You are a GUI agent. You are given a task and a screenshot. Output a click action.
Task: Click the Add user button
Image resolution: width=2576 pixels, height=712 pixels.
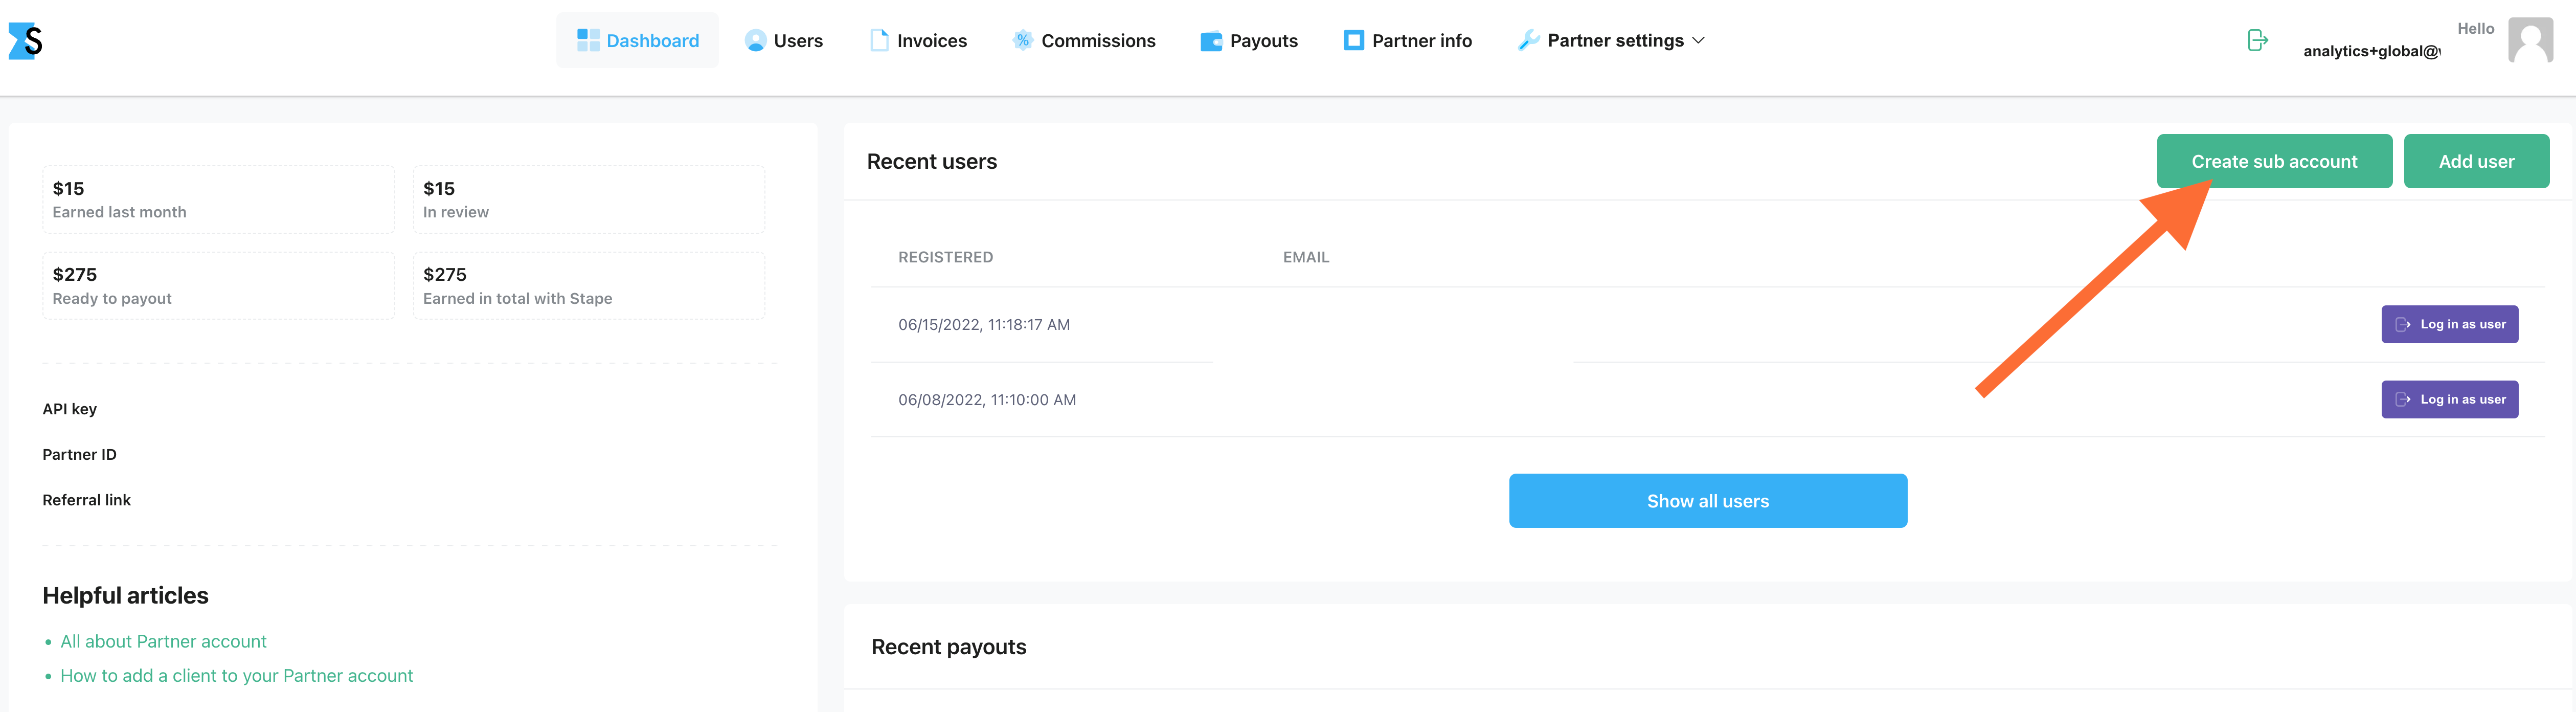2476,161
